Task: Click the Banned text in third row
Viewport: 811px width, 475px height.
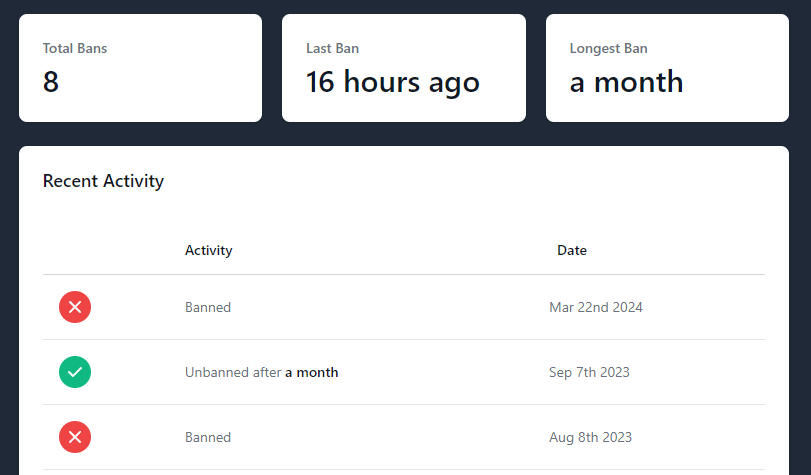Action: (x=208, y=437)
